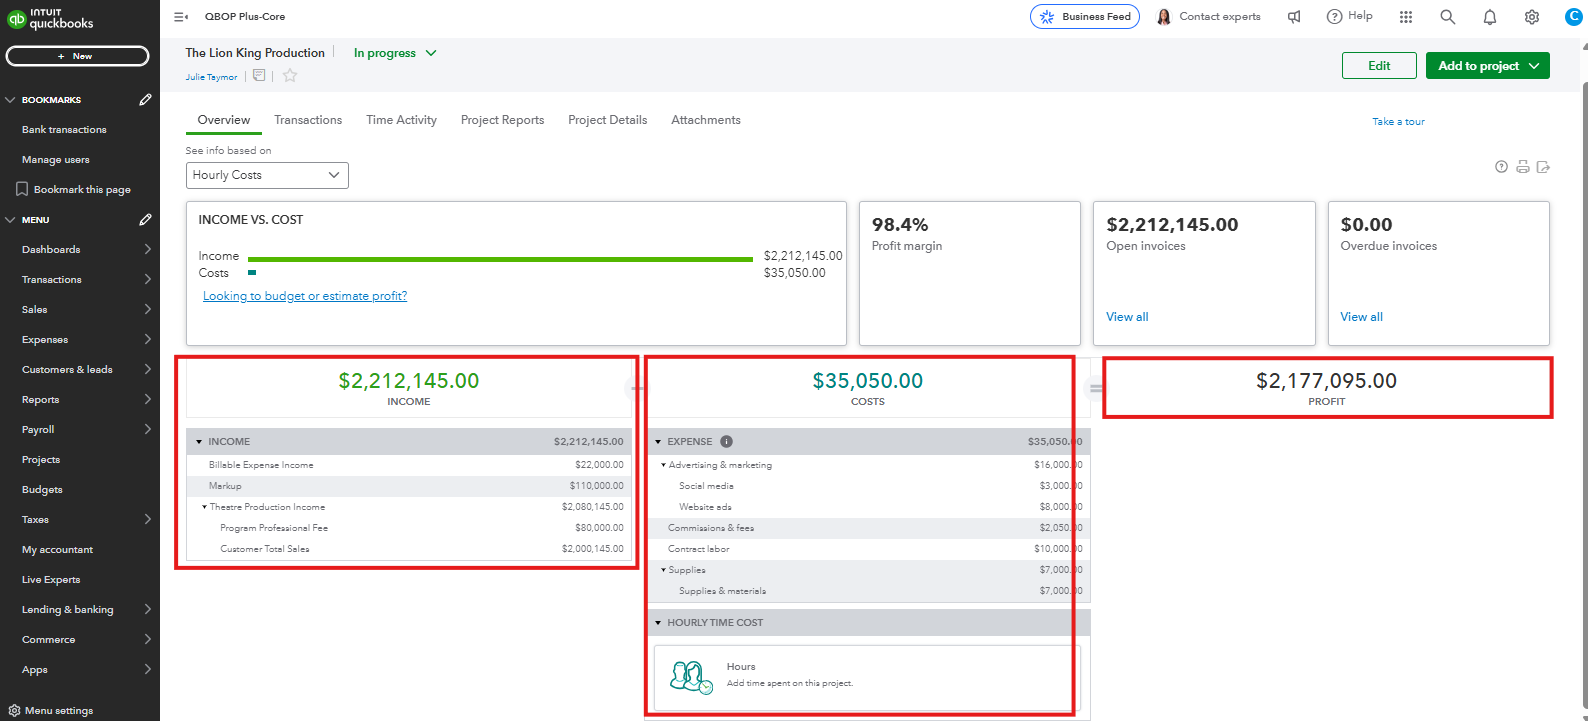Open the notifications bell
This screenshot has height=721, width=1588.
pyautogui.click(x=1489, y=17)
